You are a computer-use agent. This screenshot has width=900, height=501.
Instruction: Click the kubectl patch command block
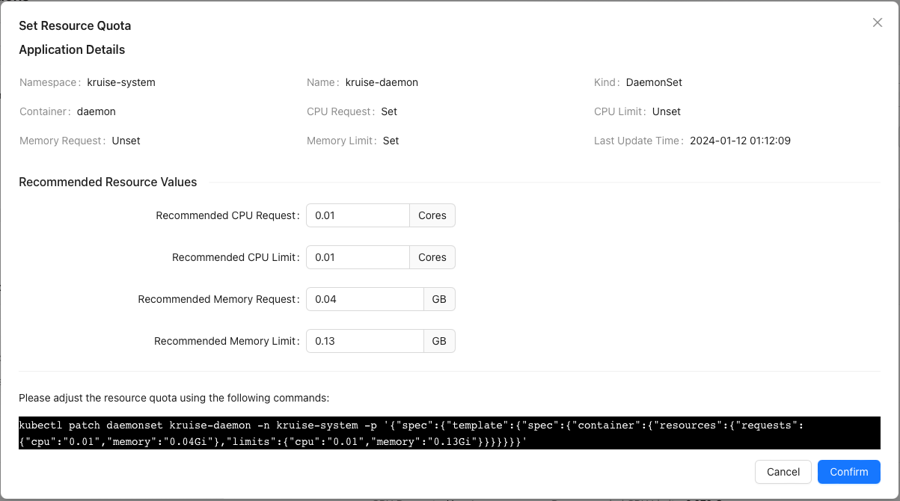point(449,433)
